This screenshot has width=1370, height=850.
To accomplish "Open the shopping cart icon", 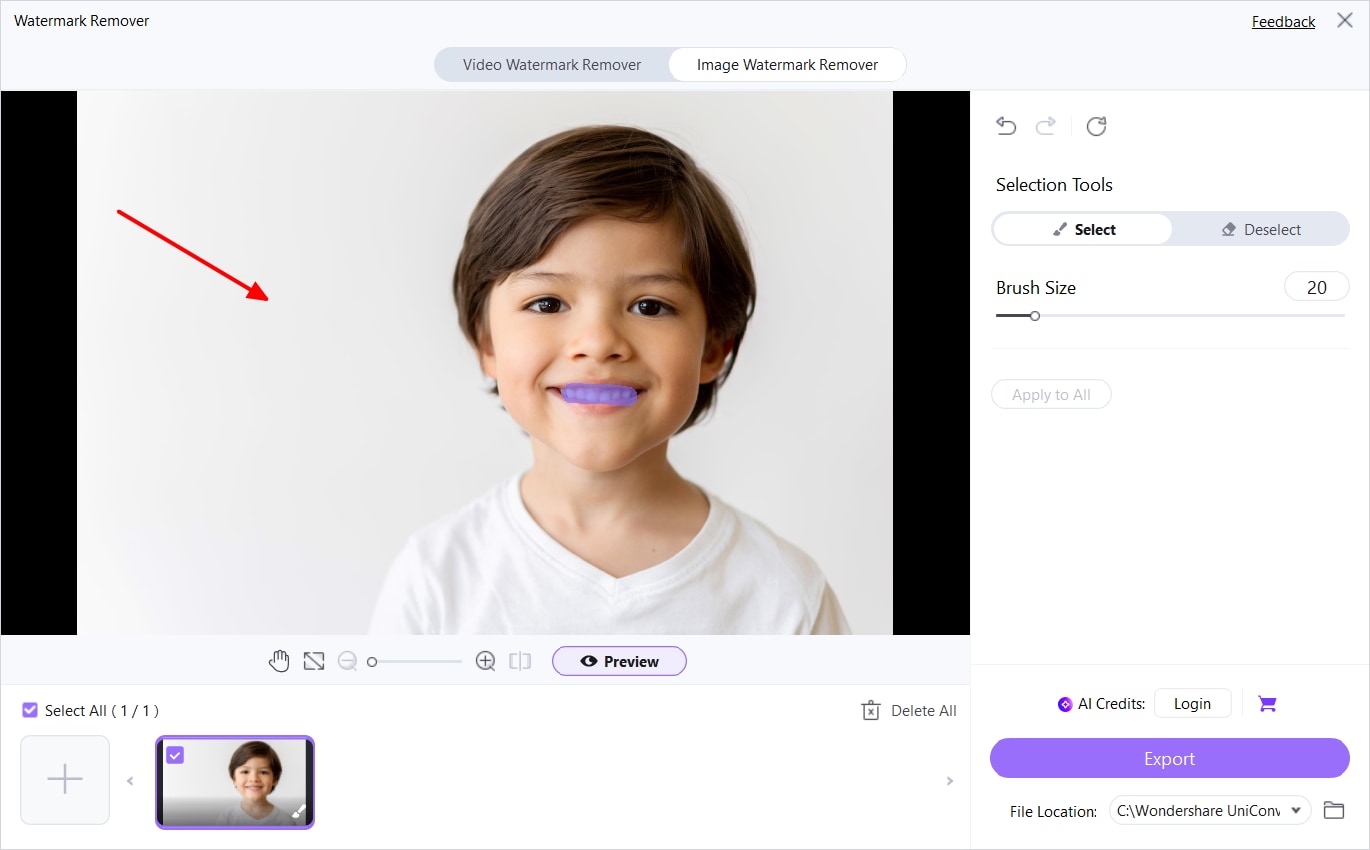I will pos(1267,704).
